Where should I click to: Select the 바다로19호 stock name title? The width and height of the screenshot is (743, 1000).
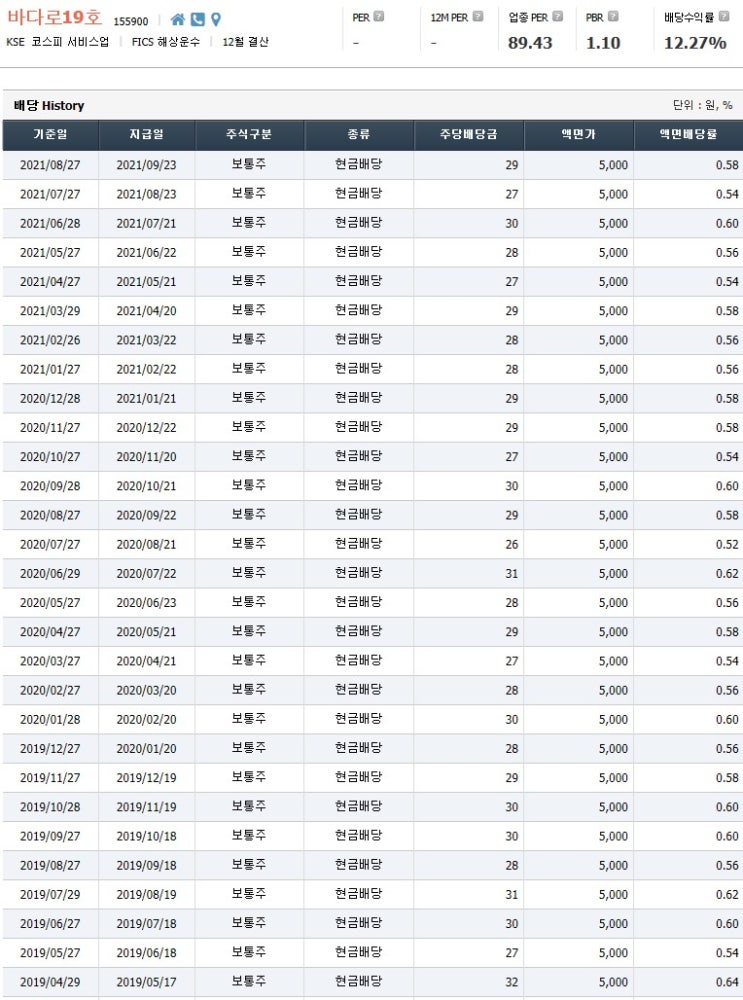(55, 17)
